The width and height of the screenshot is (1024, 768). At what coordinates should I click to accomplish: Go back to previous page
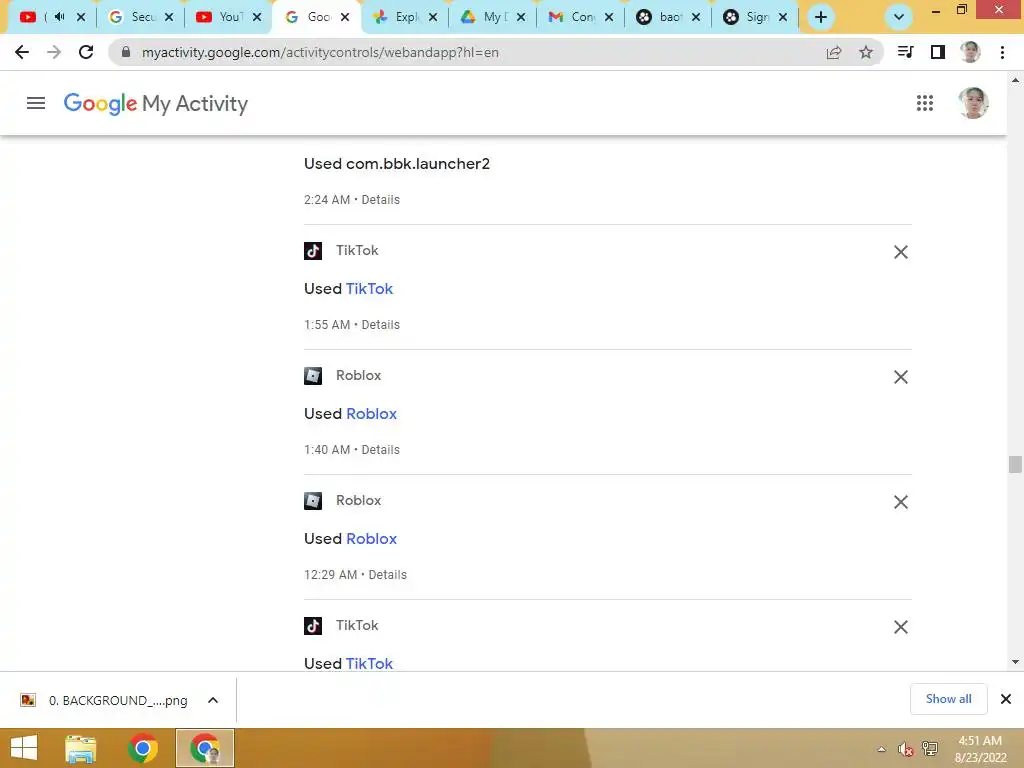point(22,52)
